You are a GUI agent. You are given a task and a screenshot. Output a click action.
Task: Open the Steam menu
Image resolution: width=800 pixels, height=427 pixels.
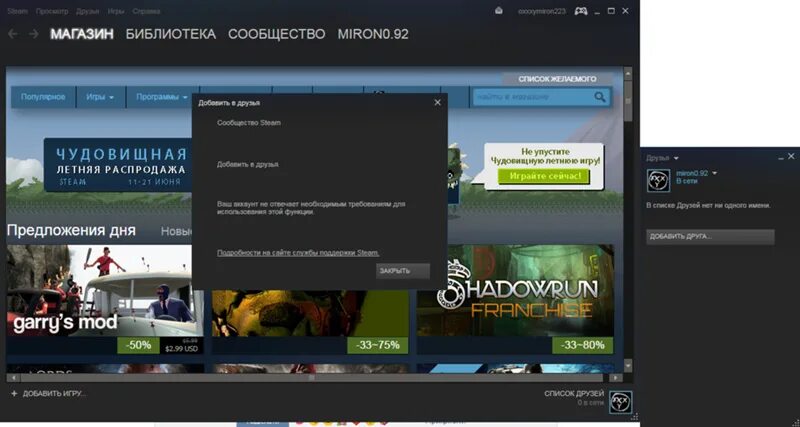point(17,11)
